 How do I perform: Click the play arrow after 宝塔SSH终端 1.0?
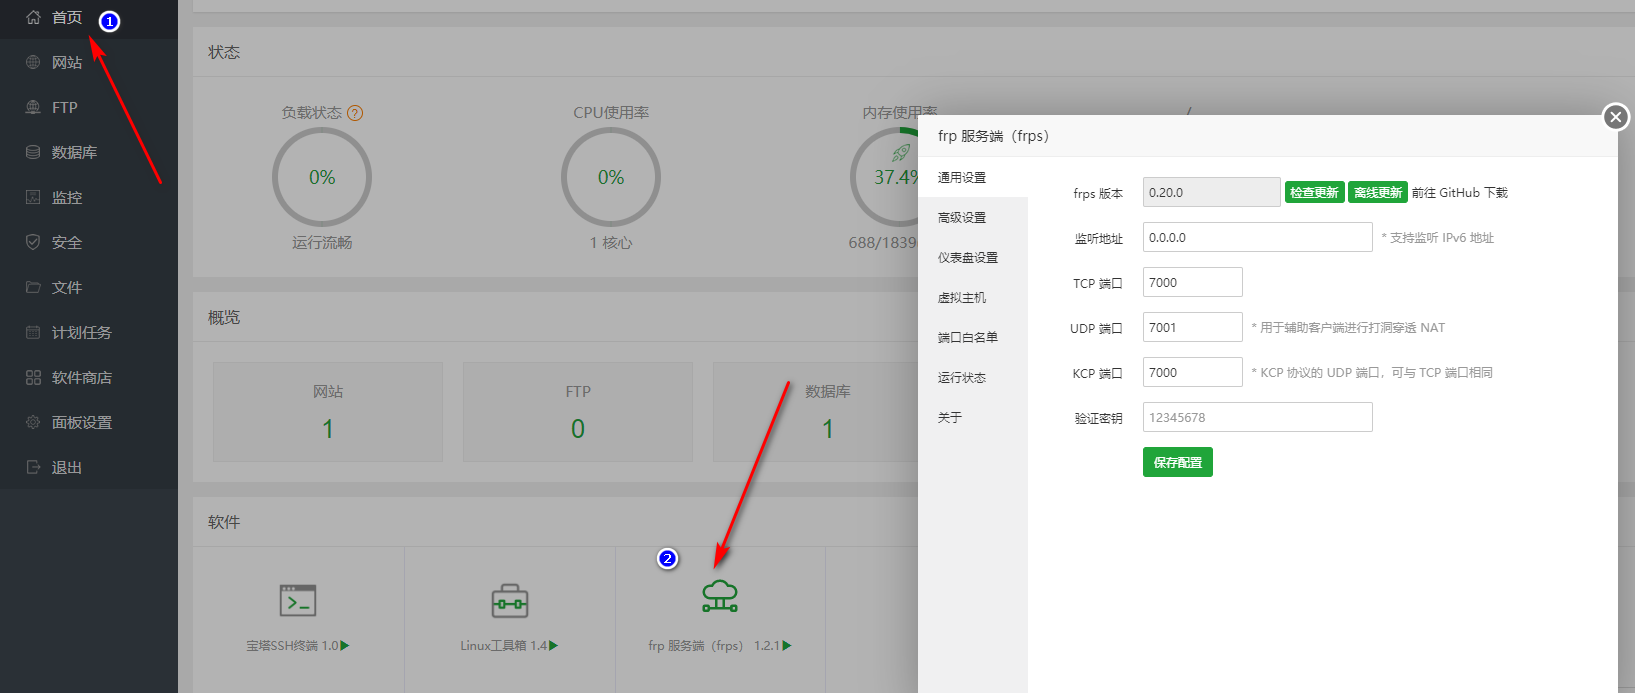coord(345,646)
